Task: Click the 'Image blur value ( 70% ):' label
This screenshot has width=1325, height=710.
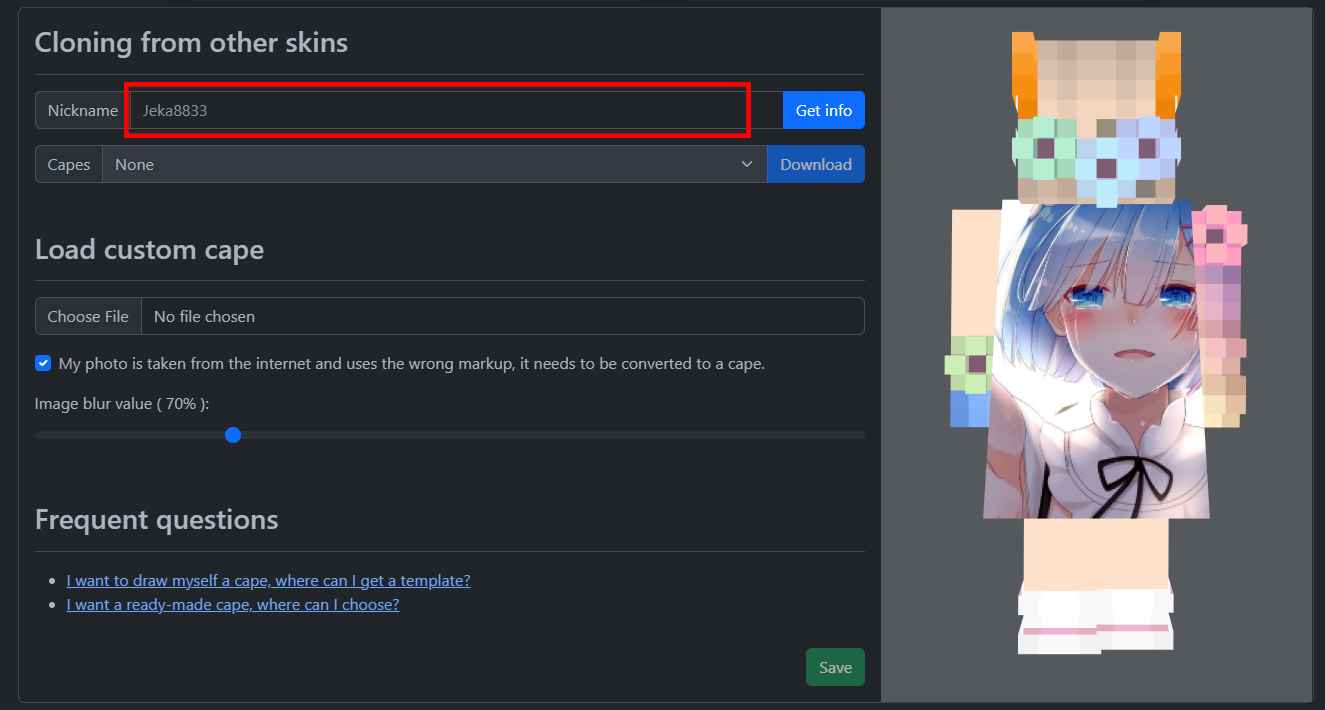Action: click(122, 403)
